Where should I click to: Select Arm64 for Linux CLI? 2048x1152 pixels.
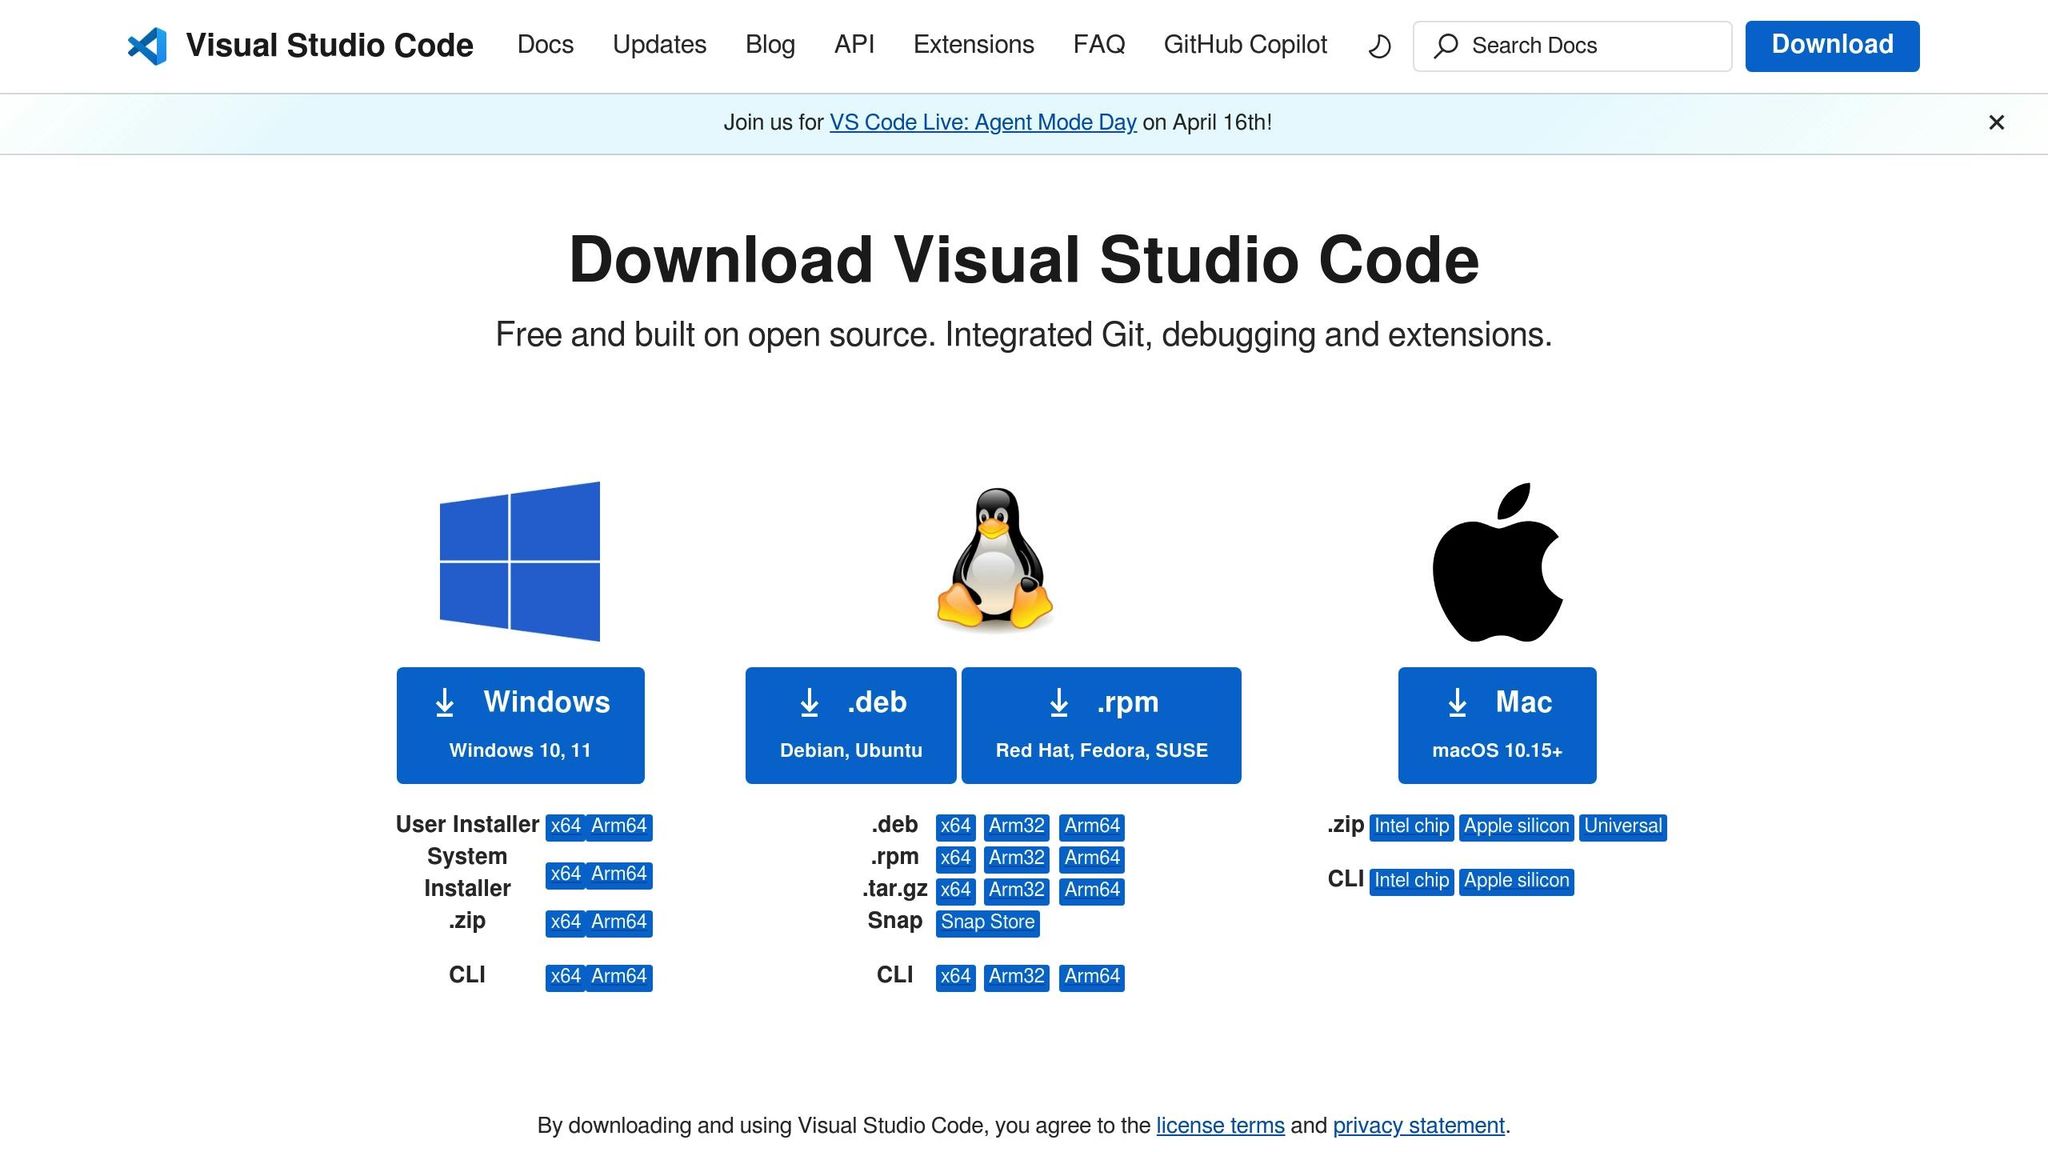point(1092,977)
